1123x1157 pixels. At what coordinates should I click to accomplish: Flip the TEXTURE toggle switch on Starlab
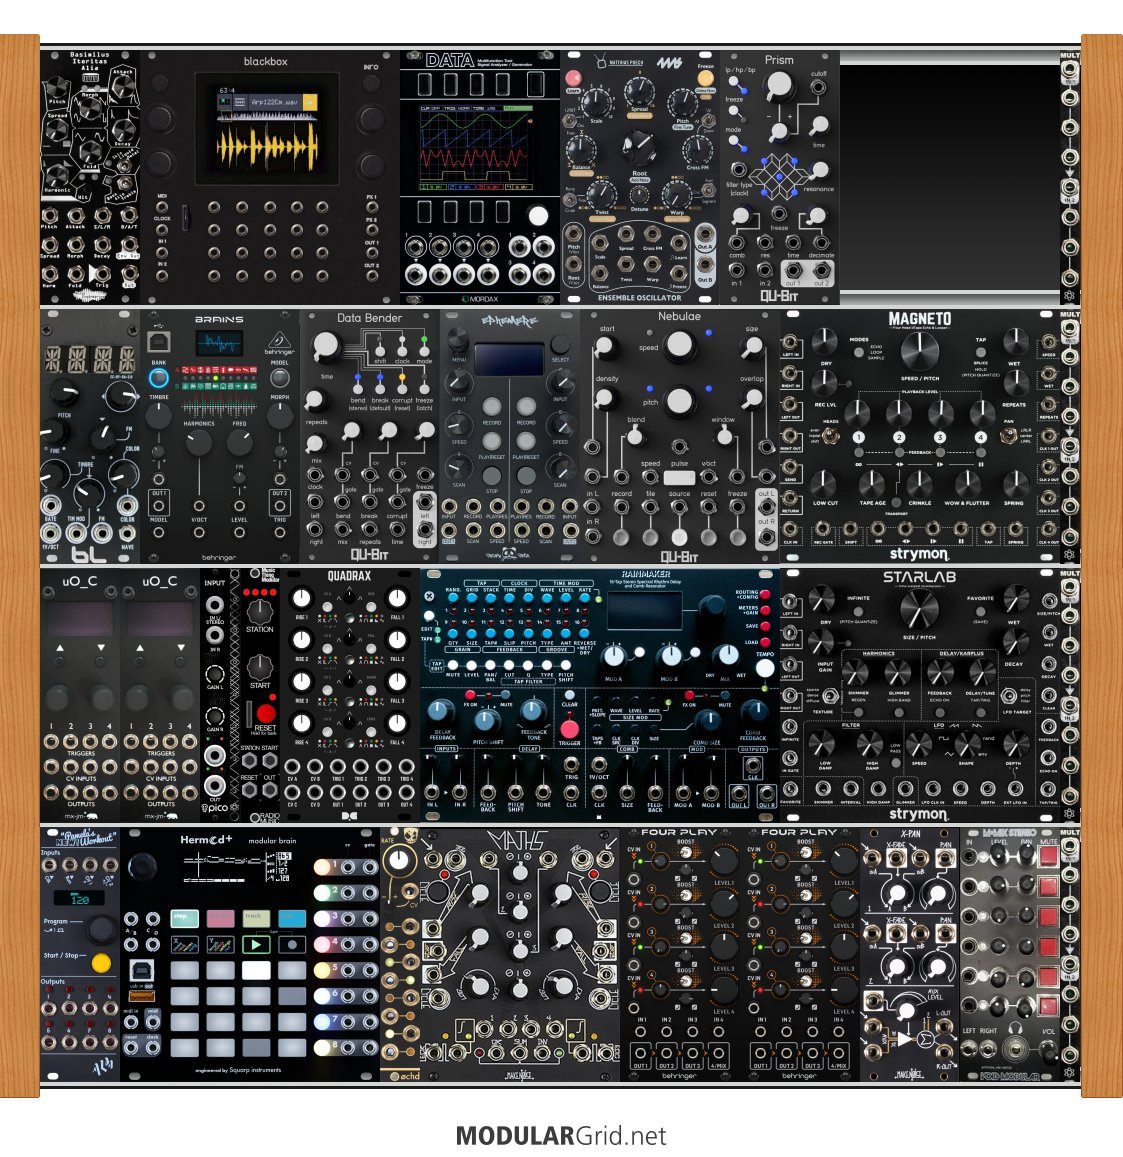[830, 695]
